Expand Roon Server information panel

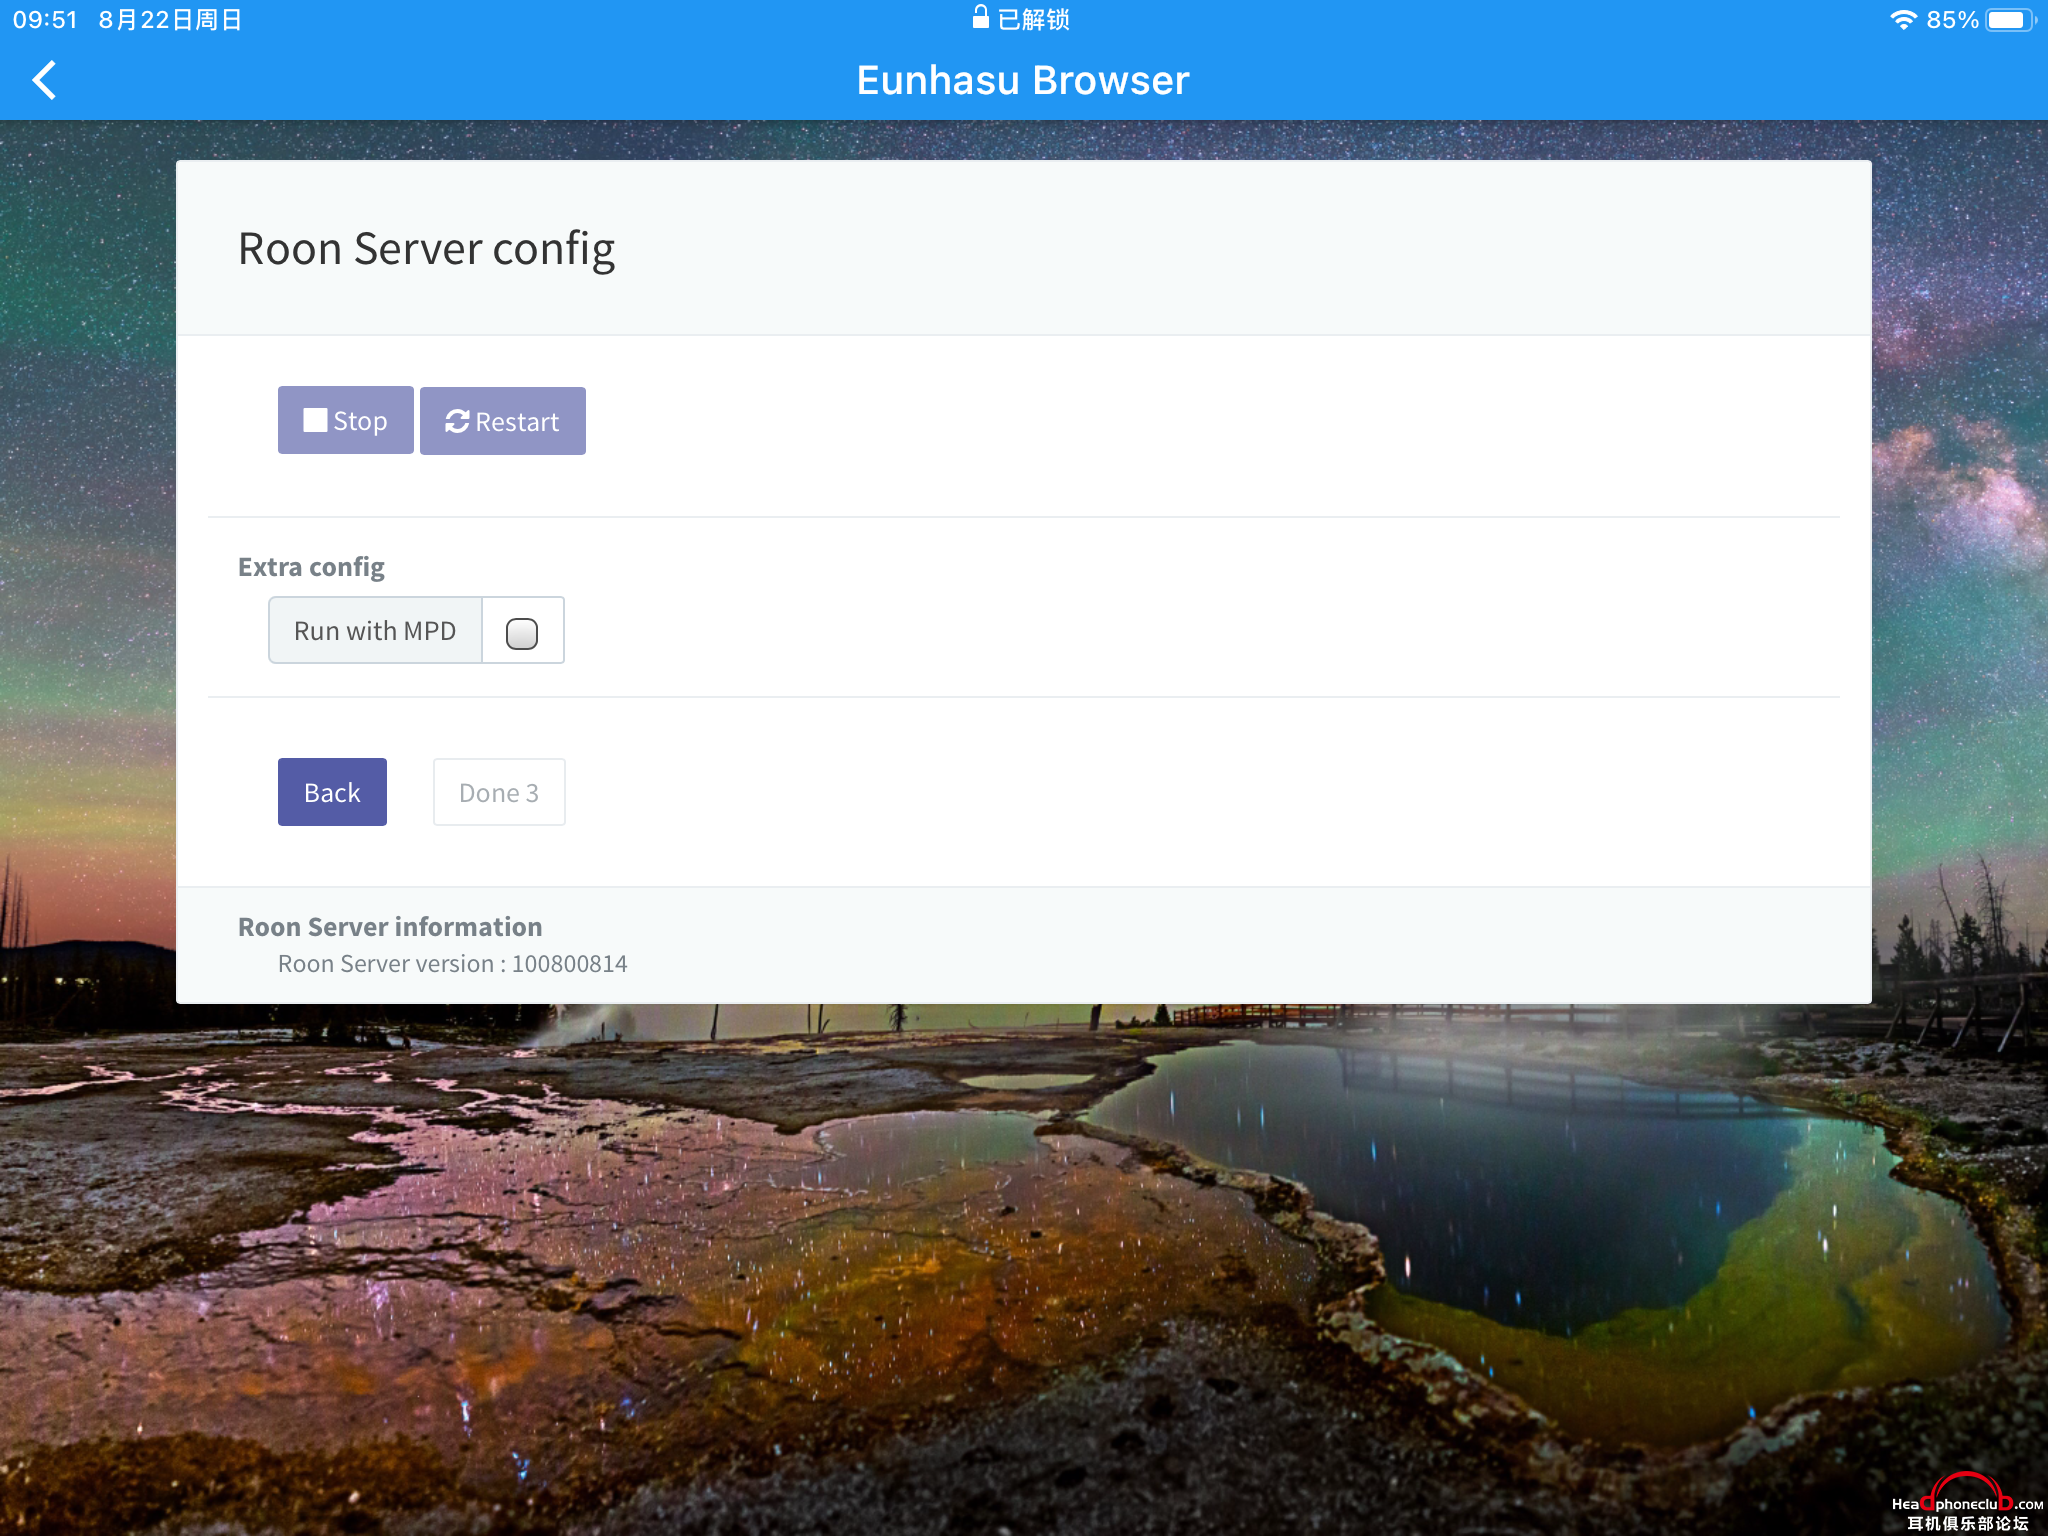click(x=390, y=925)
